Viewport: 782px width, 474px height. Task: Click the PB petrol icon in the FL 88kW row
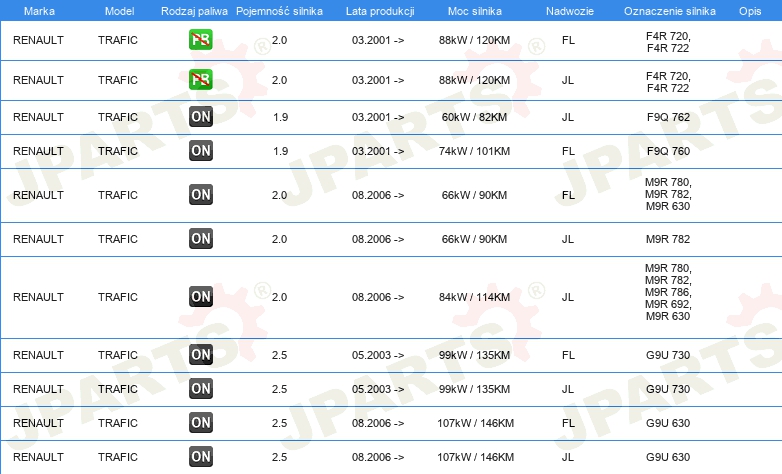(201, 40)
